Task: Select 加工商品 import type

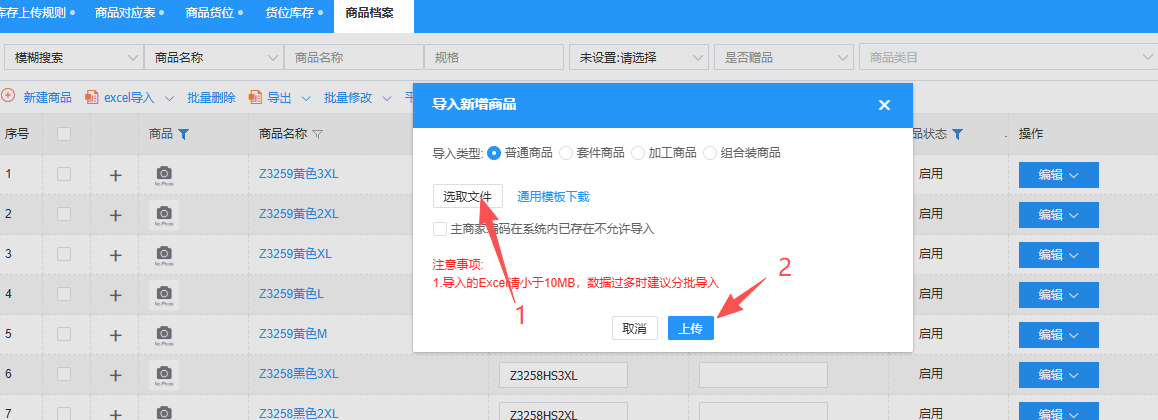Action: 638,153
